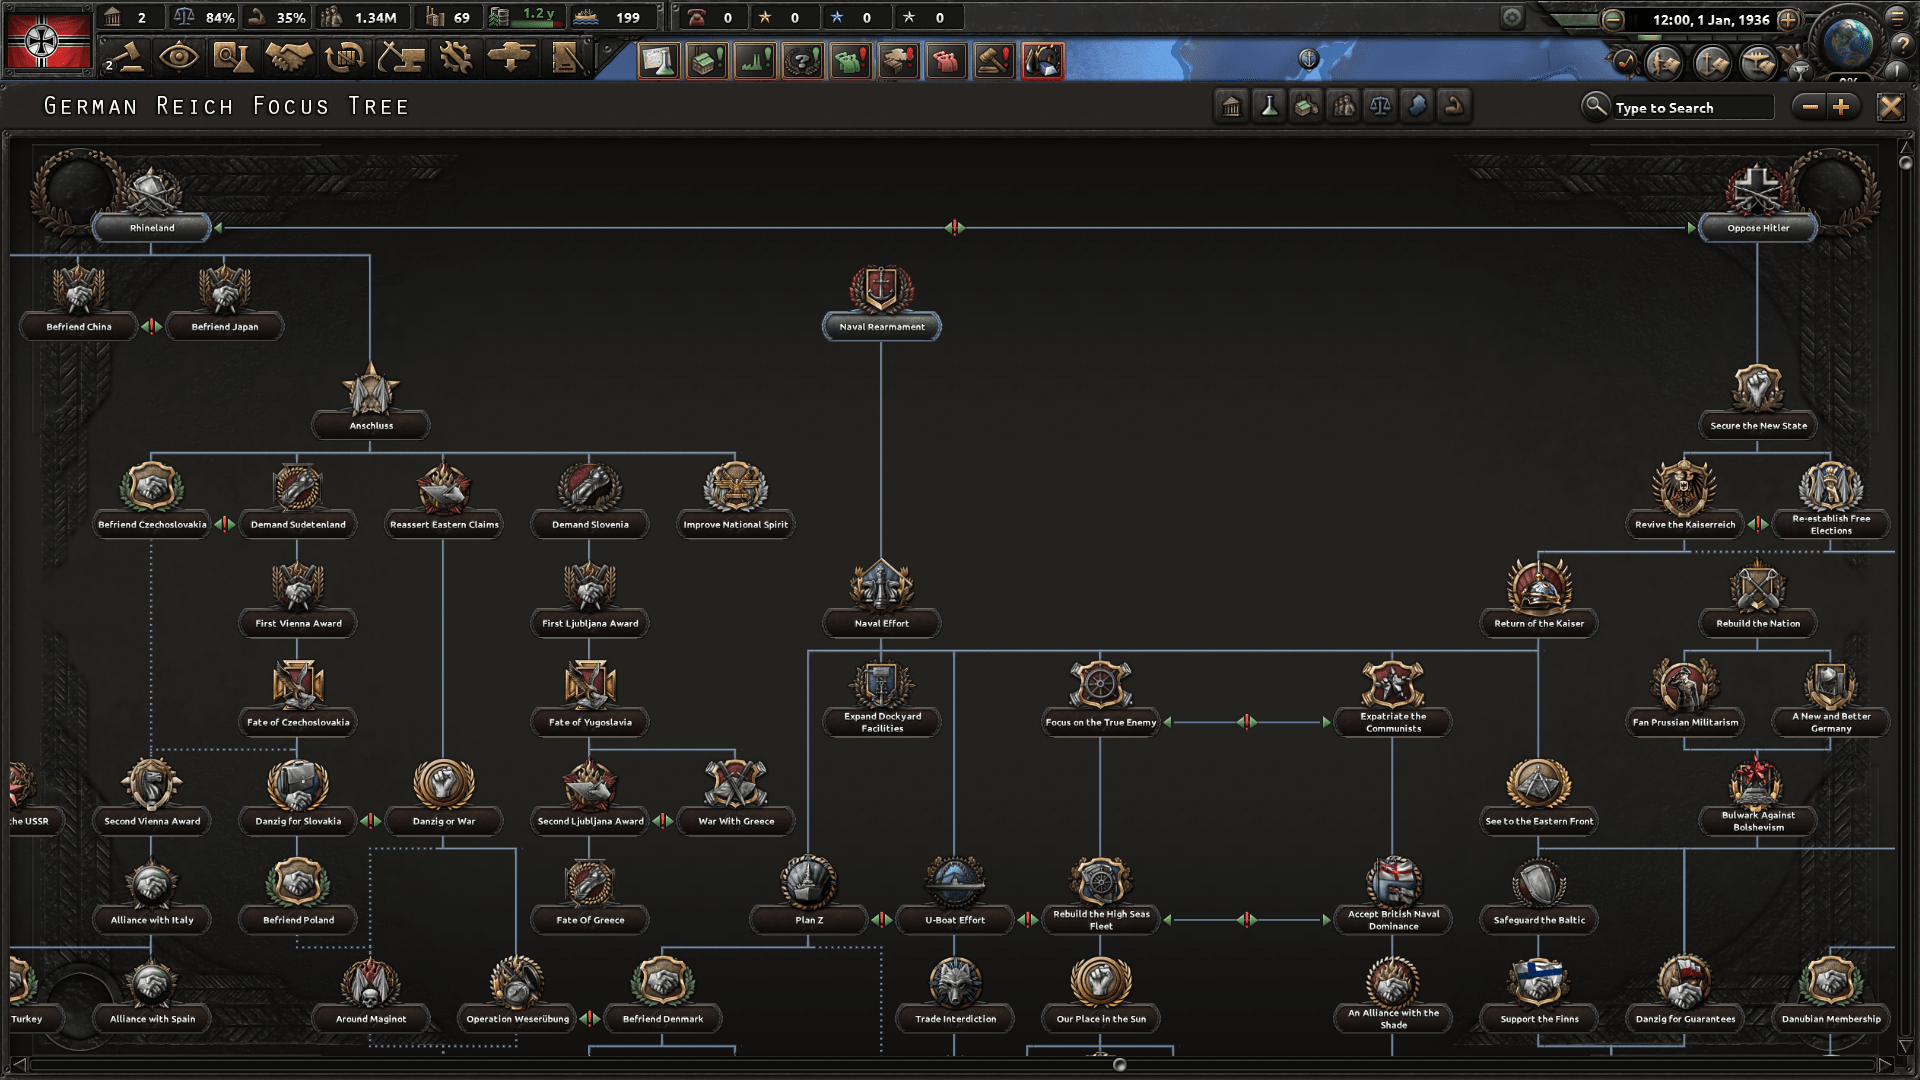Increase game speed with plus button

tap(1788, 19)
